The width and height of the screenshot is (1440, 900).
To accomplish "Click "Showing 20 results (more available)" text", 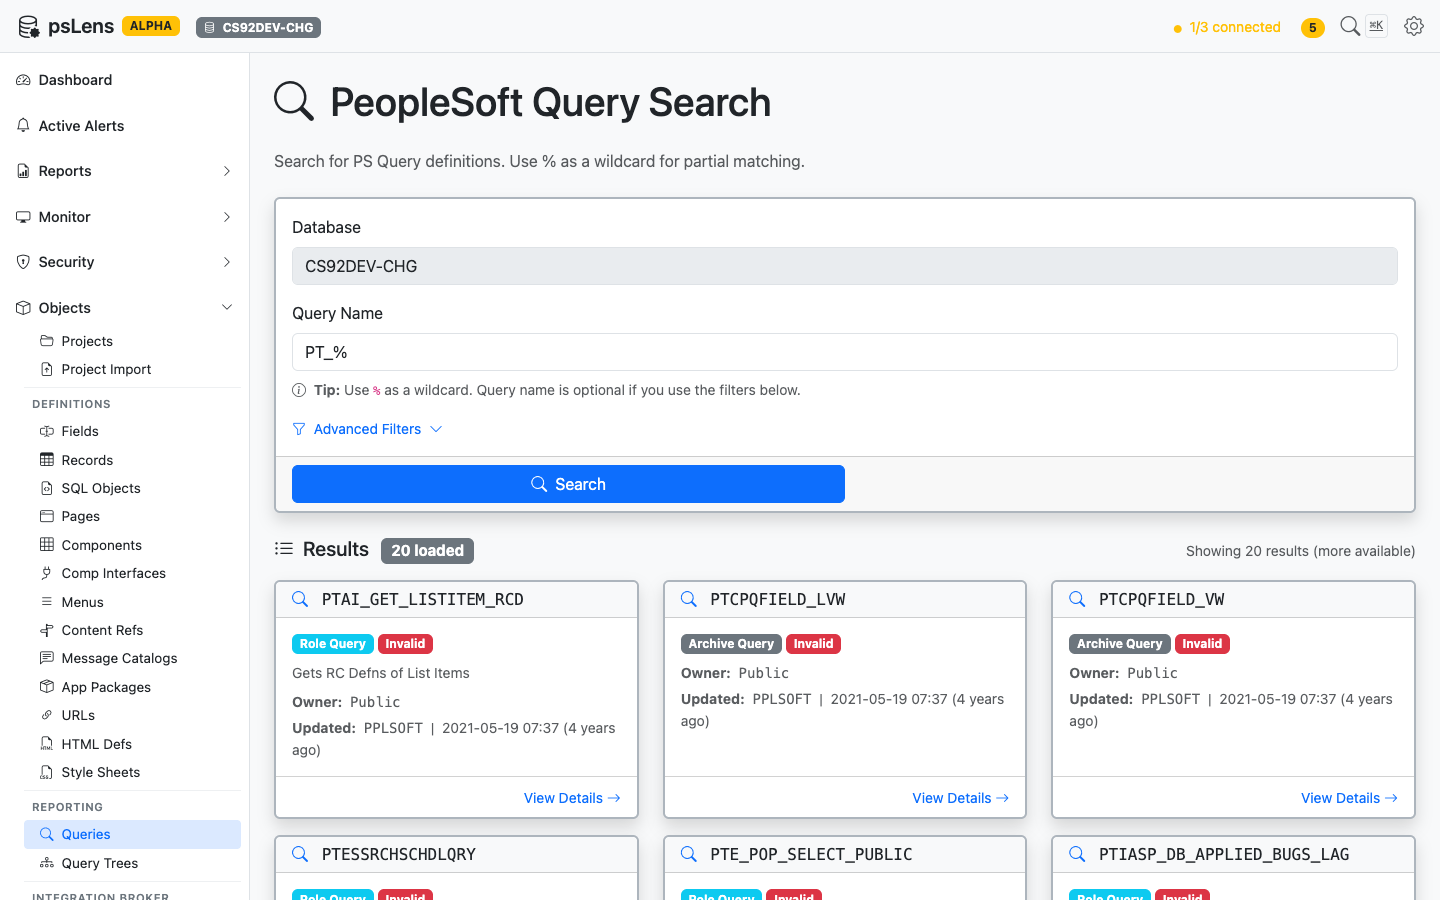I will [x=1300, y=551].
